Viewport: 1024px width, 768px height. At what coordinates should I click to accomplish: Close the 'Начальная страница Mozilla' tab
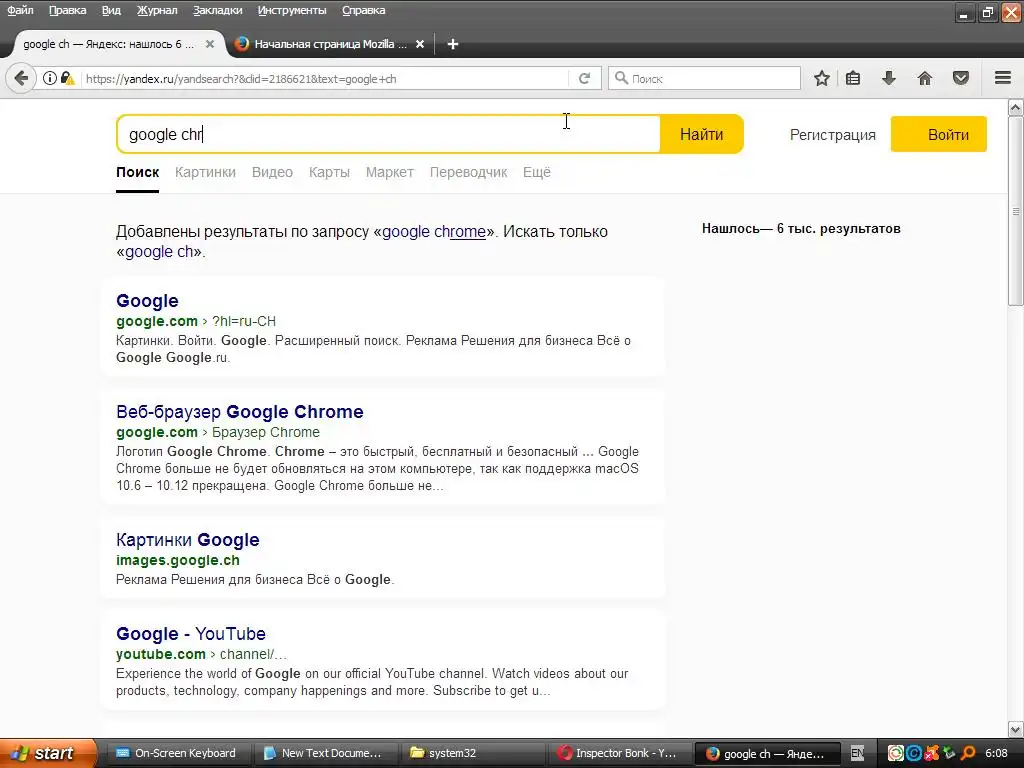(x=420, y=44)
